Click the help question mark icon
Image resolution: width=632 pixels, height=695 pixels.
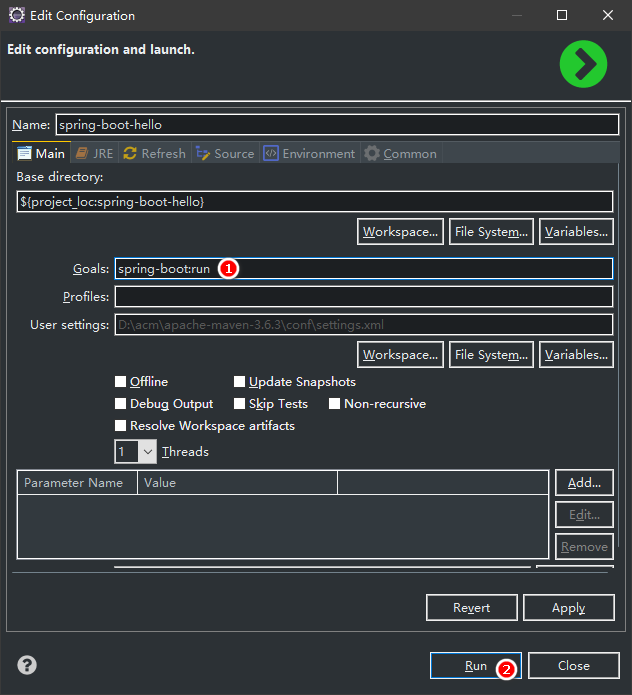27,665
